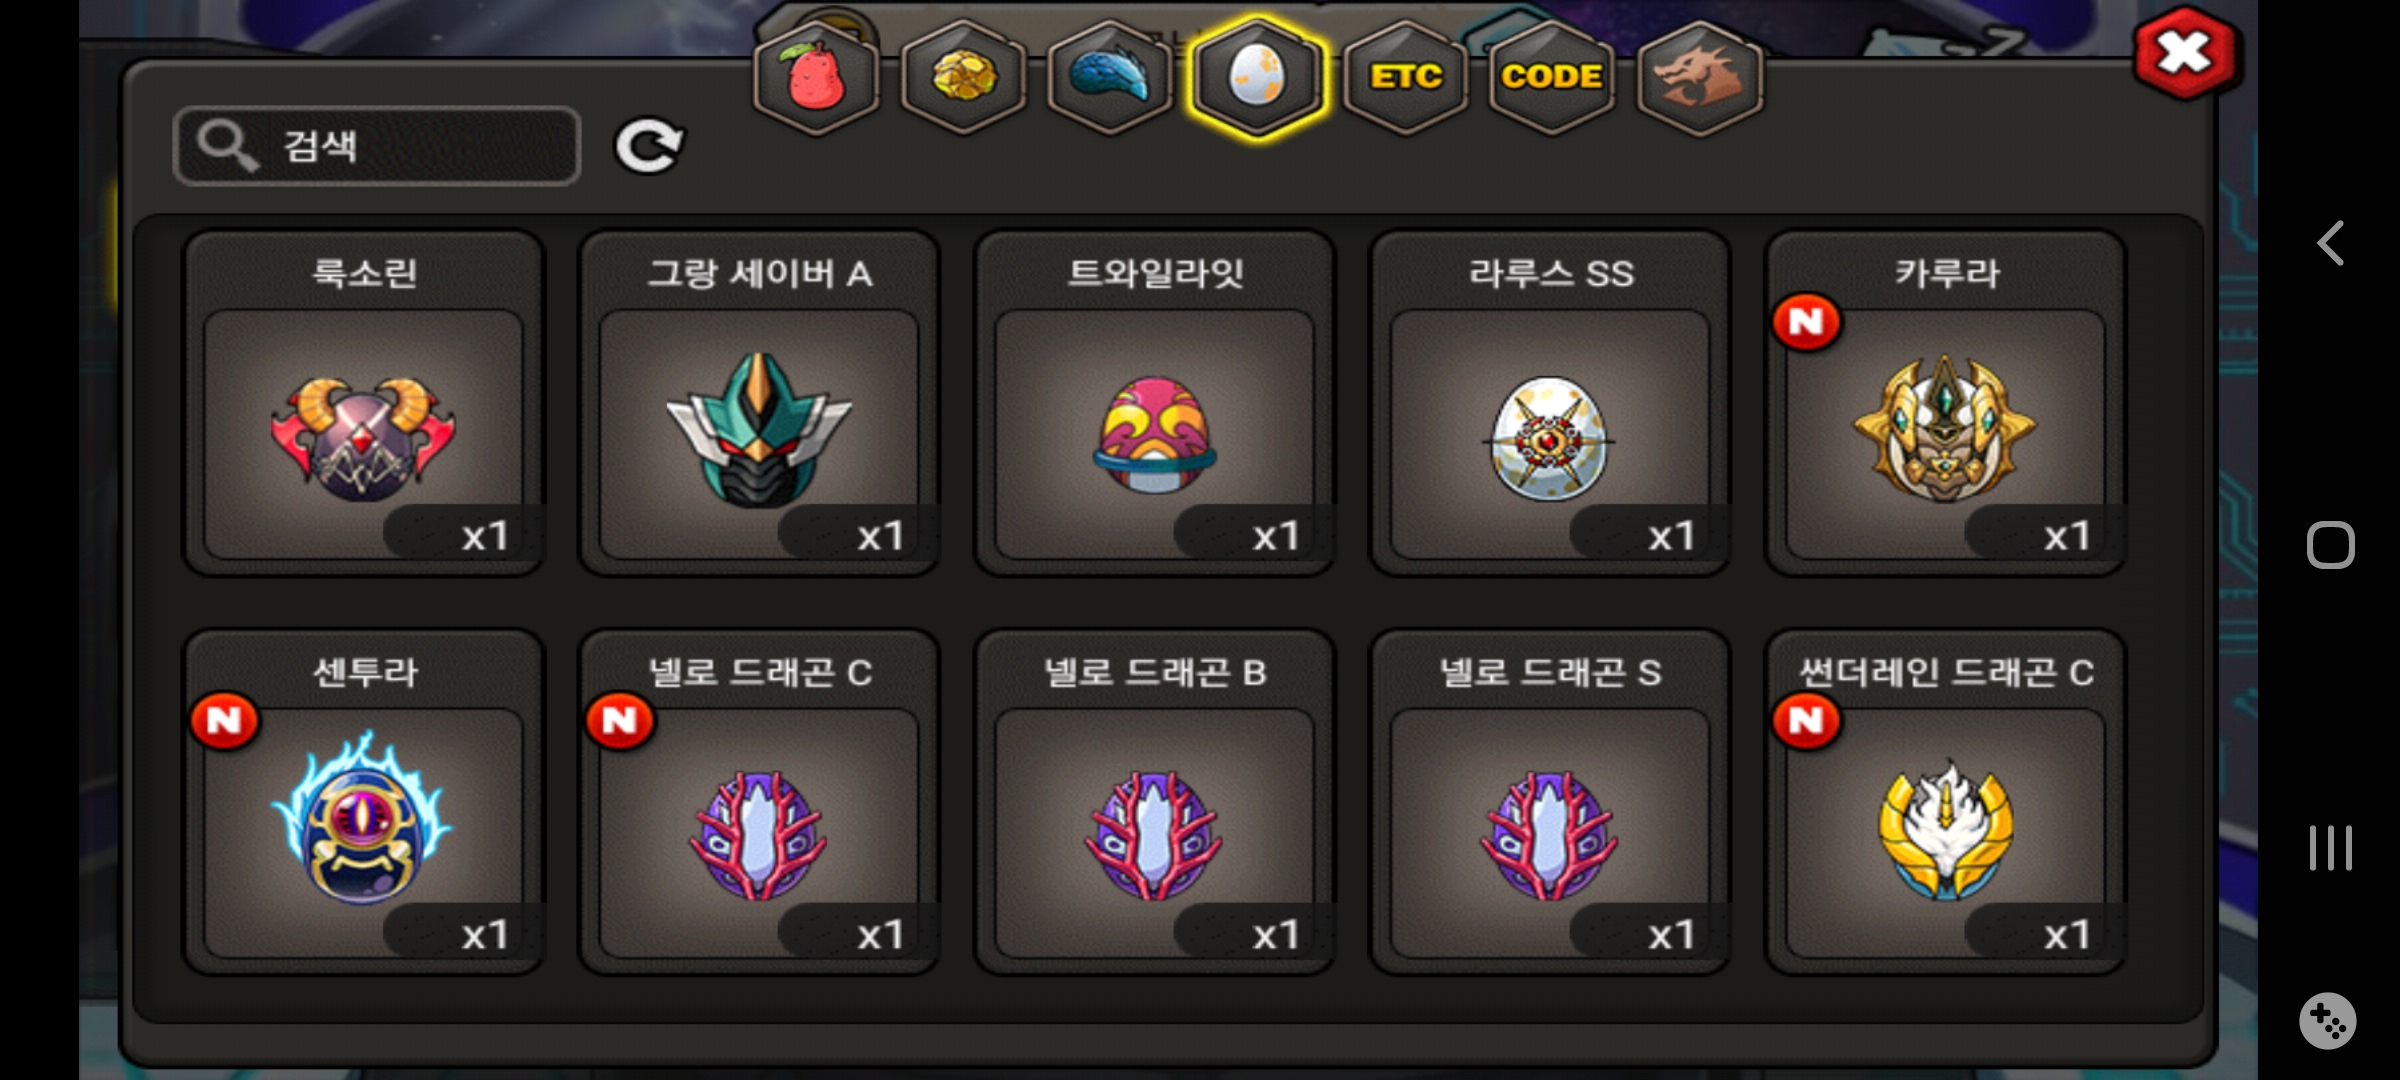Select the 룩소린 horned egg
This screenshot has width=2400, height=1080.
tap(363, 404)
